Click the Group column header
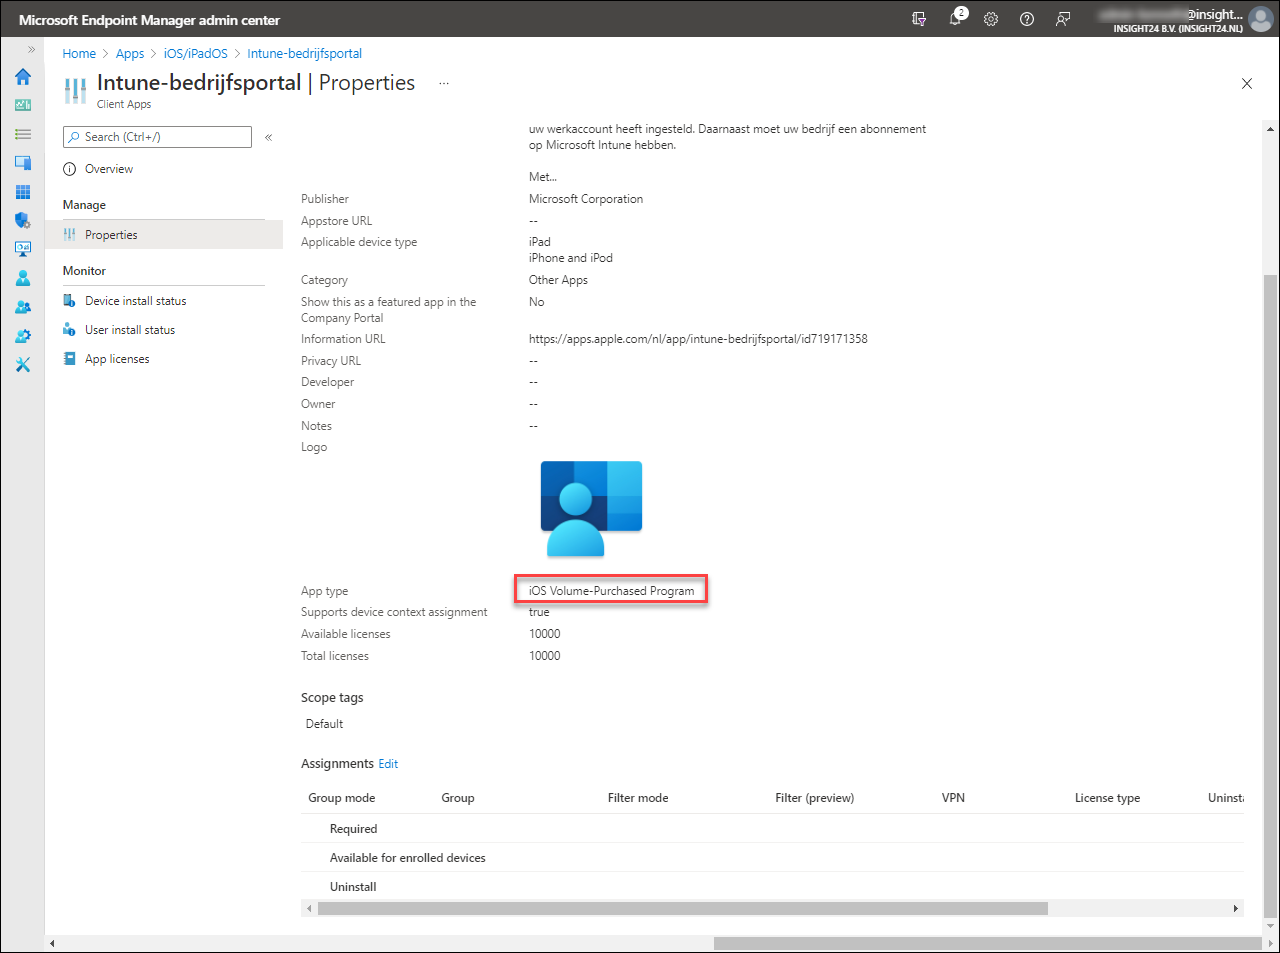This screenshot has width=1280, height=953. 458,798
